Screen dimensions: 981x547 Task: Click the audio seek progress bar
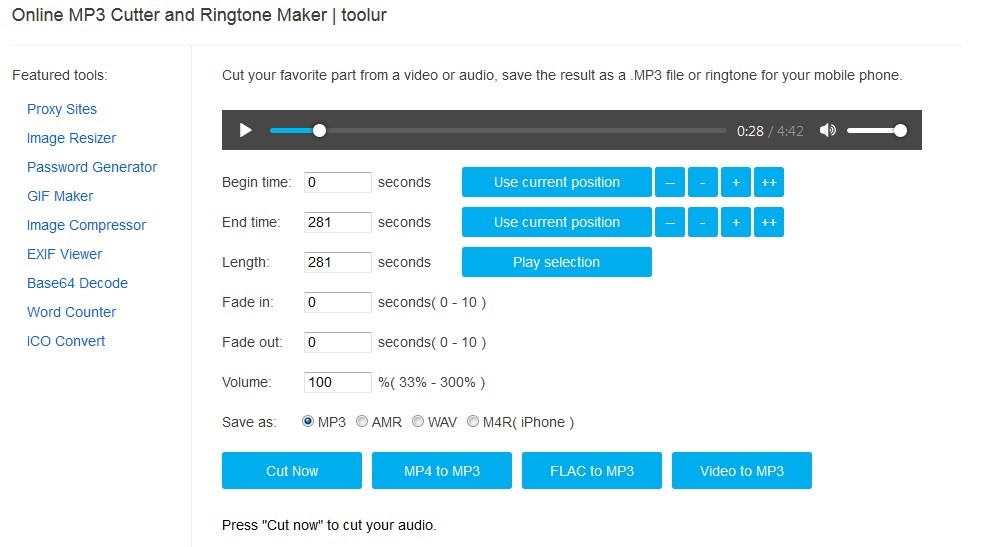498,130
